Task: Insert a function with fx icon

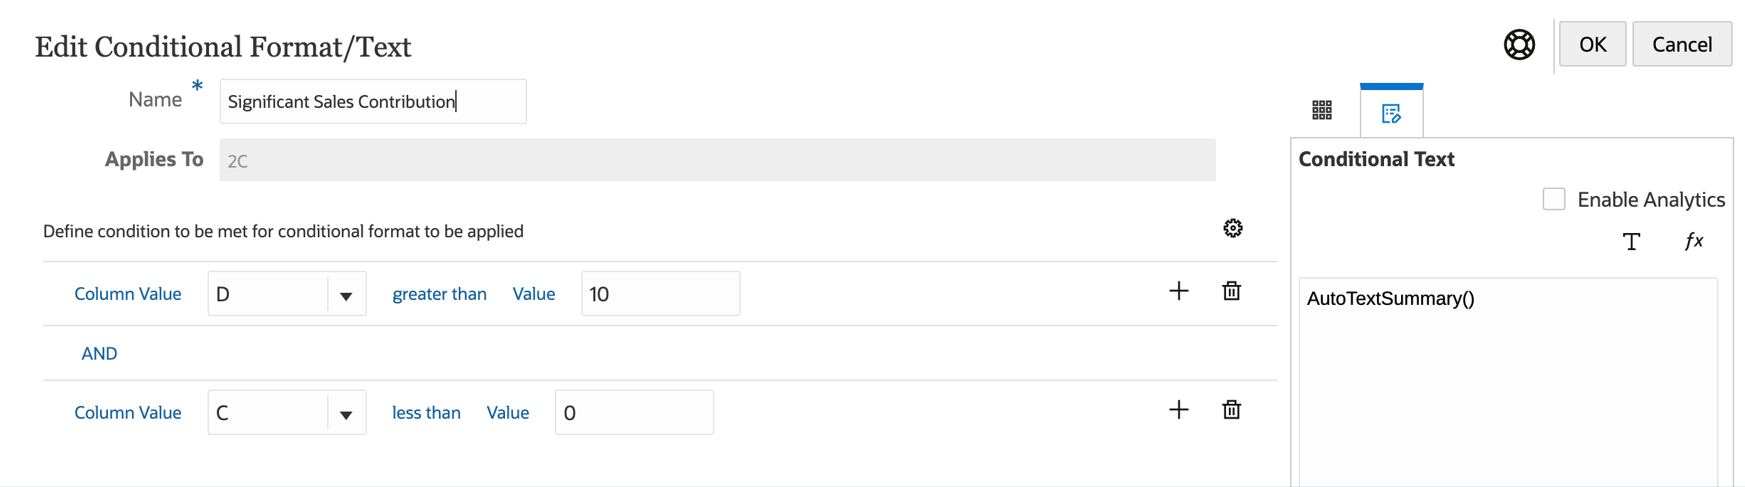Action: coord(1694,241)
